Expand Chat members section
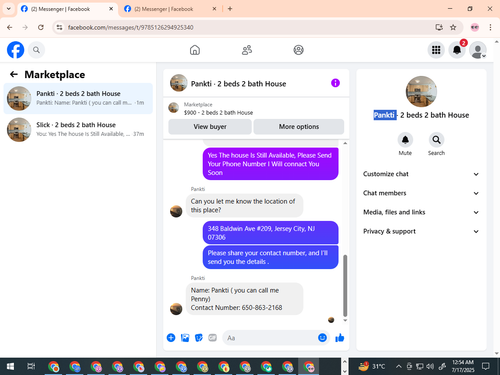This screenshot has height=375, width=500. 421,193
